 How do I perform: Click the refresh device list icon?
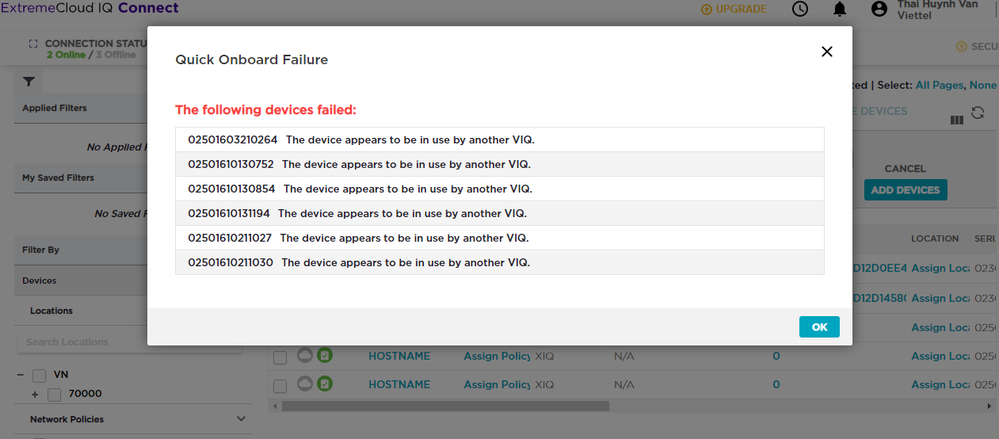977,112
